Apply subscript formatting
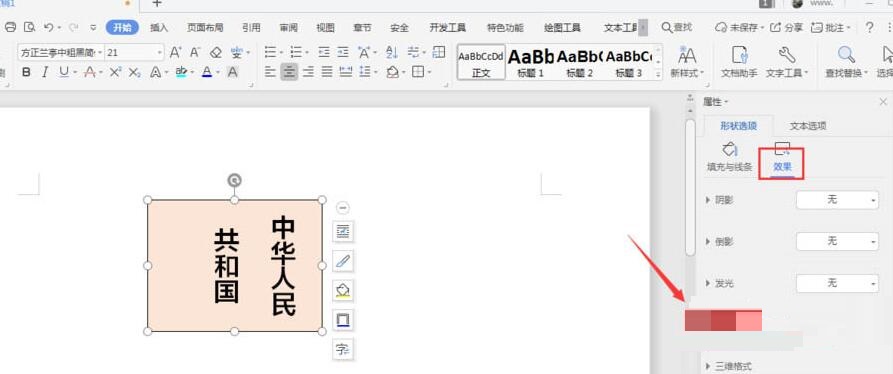The height and width of the screenshot is (374, 893). [134, 72]
